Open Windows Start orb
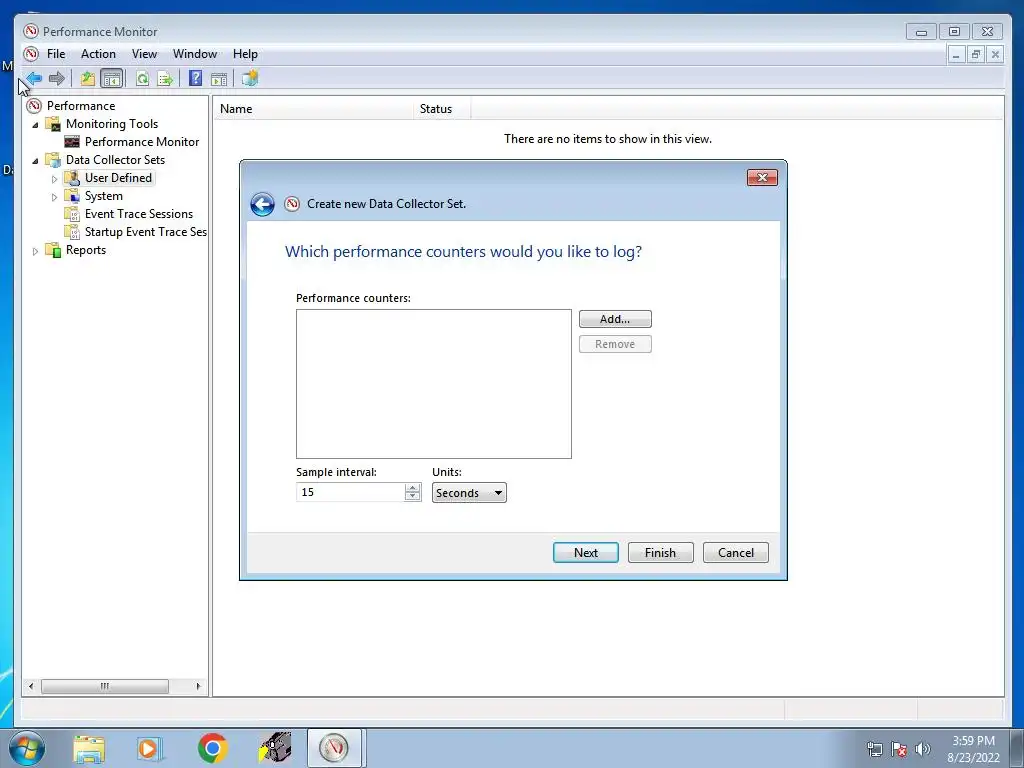The width and height of the screenshot is (1024, 768). 27,748
